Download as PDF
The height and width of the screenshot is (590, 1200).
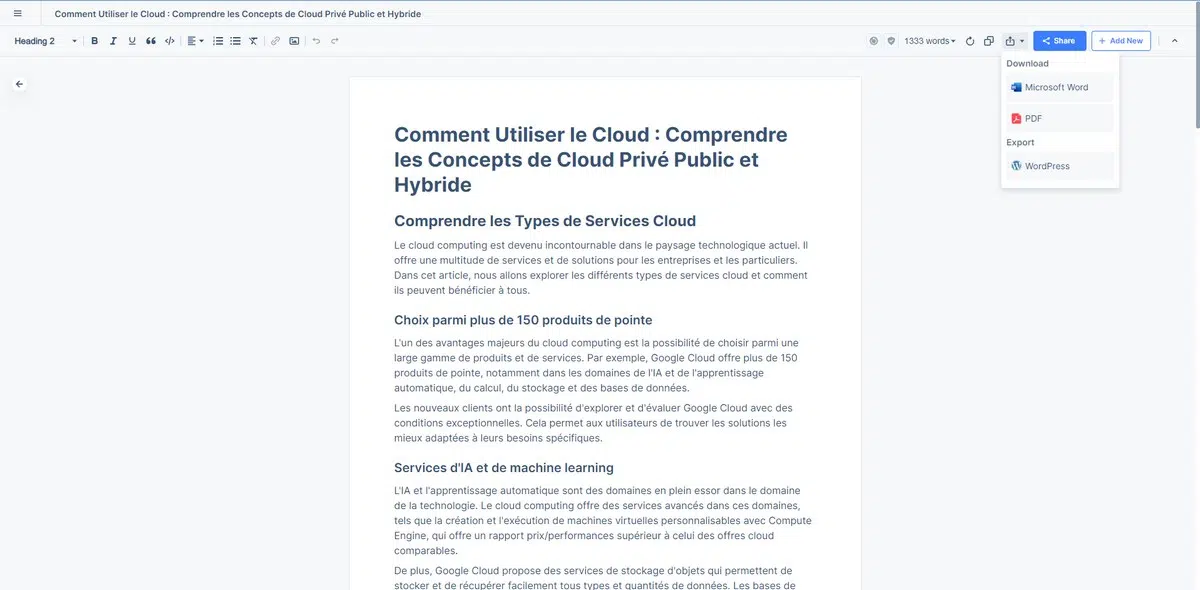[1059, 118]
